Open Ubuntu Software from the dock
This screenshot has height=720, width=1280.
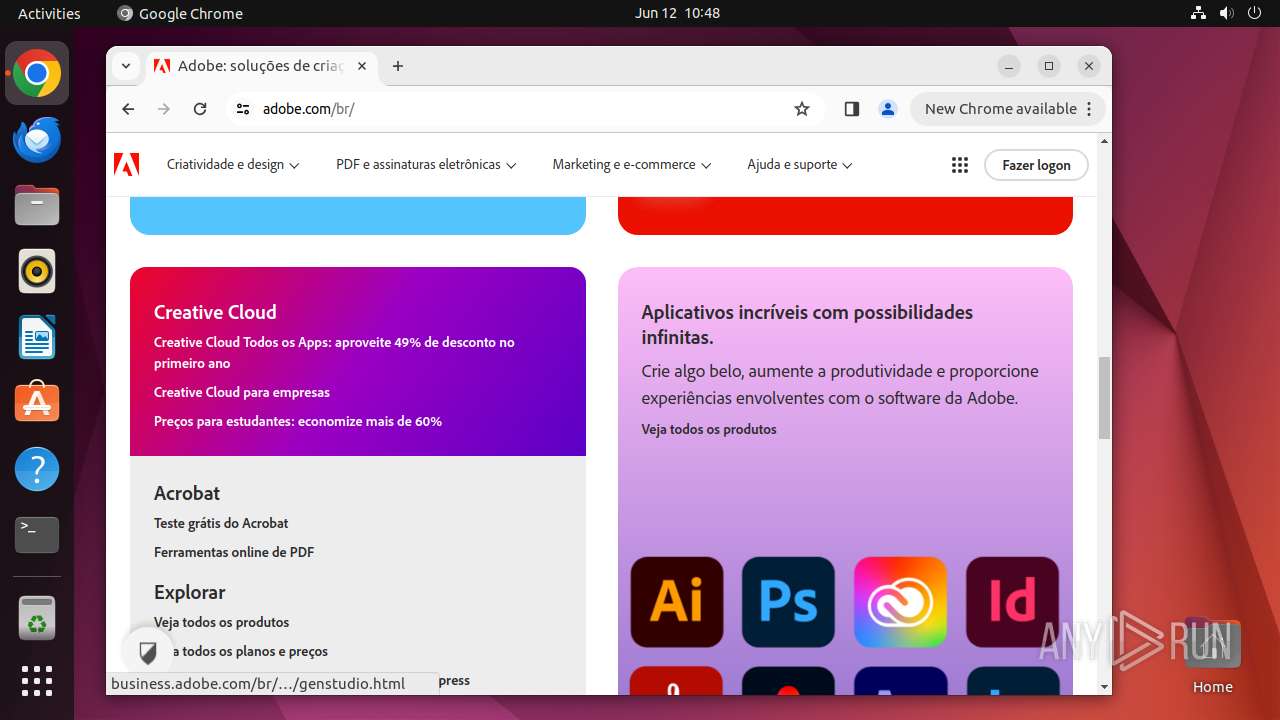pyautogui.click(x=37, y=403)
